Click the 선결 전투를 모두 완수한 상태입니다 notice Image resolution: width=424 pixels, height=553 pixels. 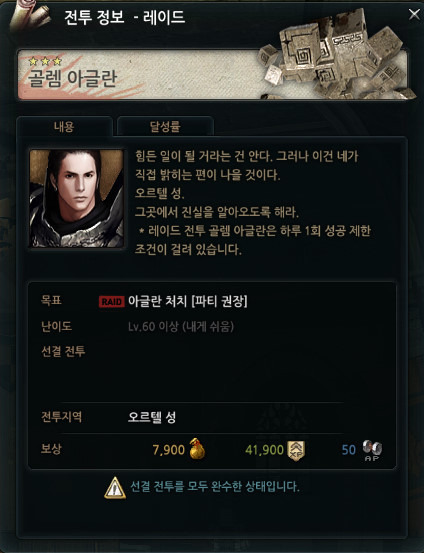215,487
